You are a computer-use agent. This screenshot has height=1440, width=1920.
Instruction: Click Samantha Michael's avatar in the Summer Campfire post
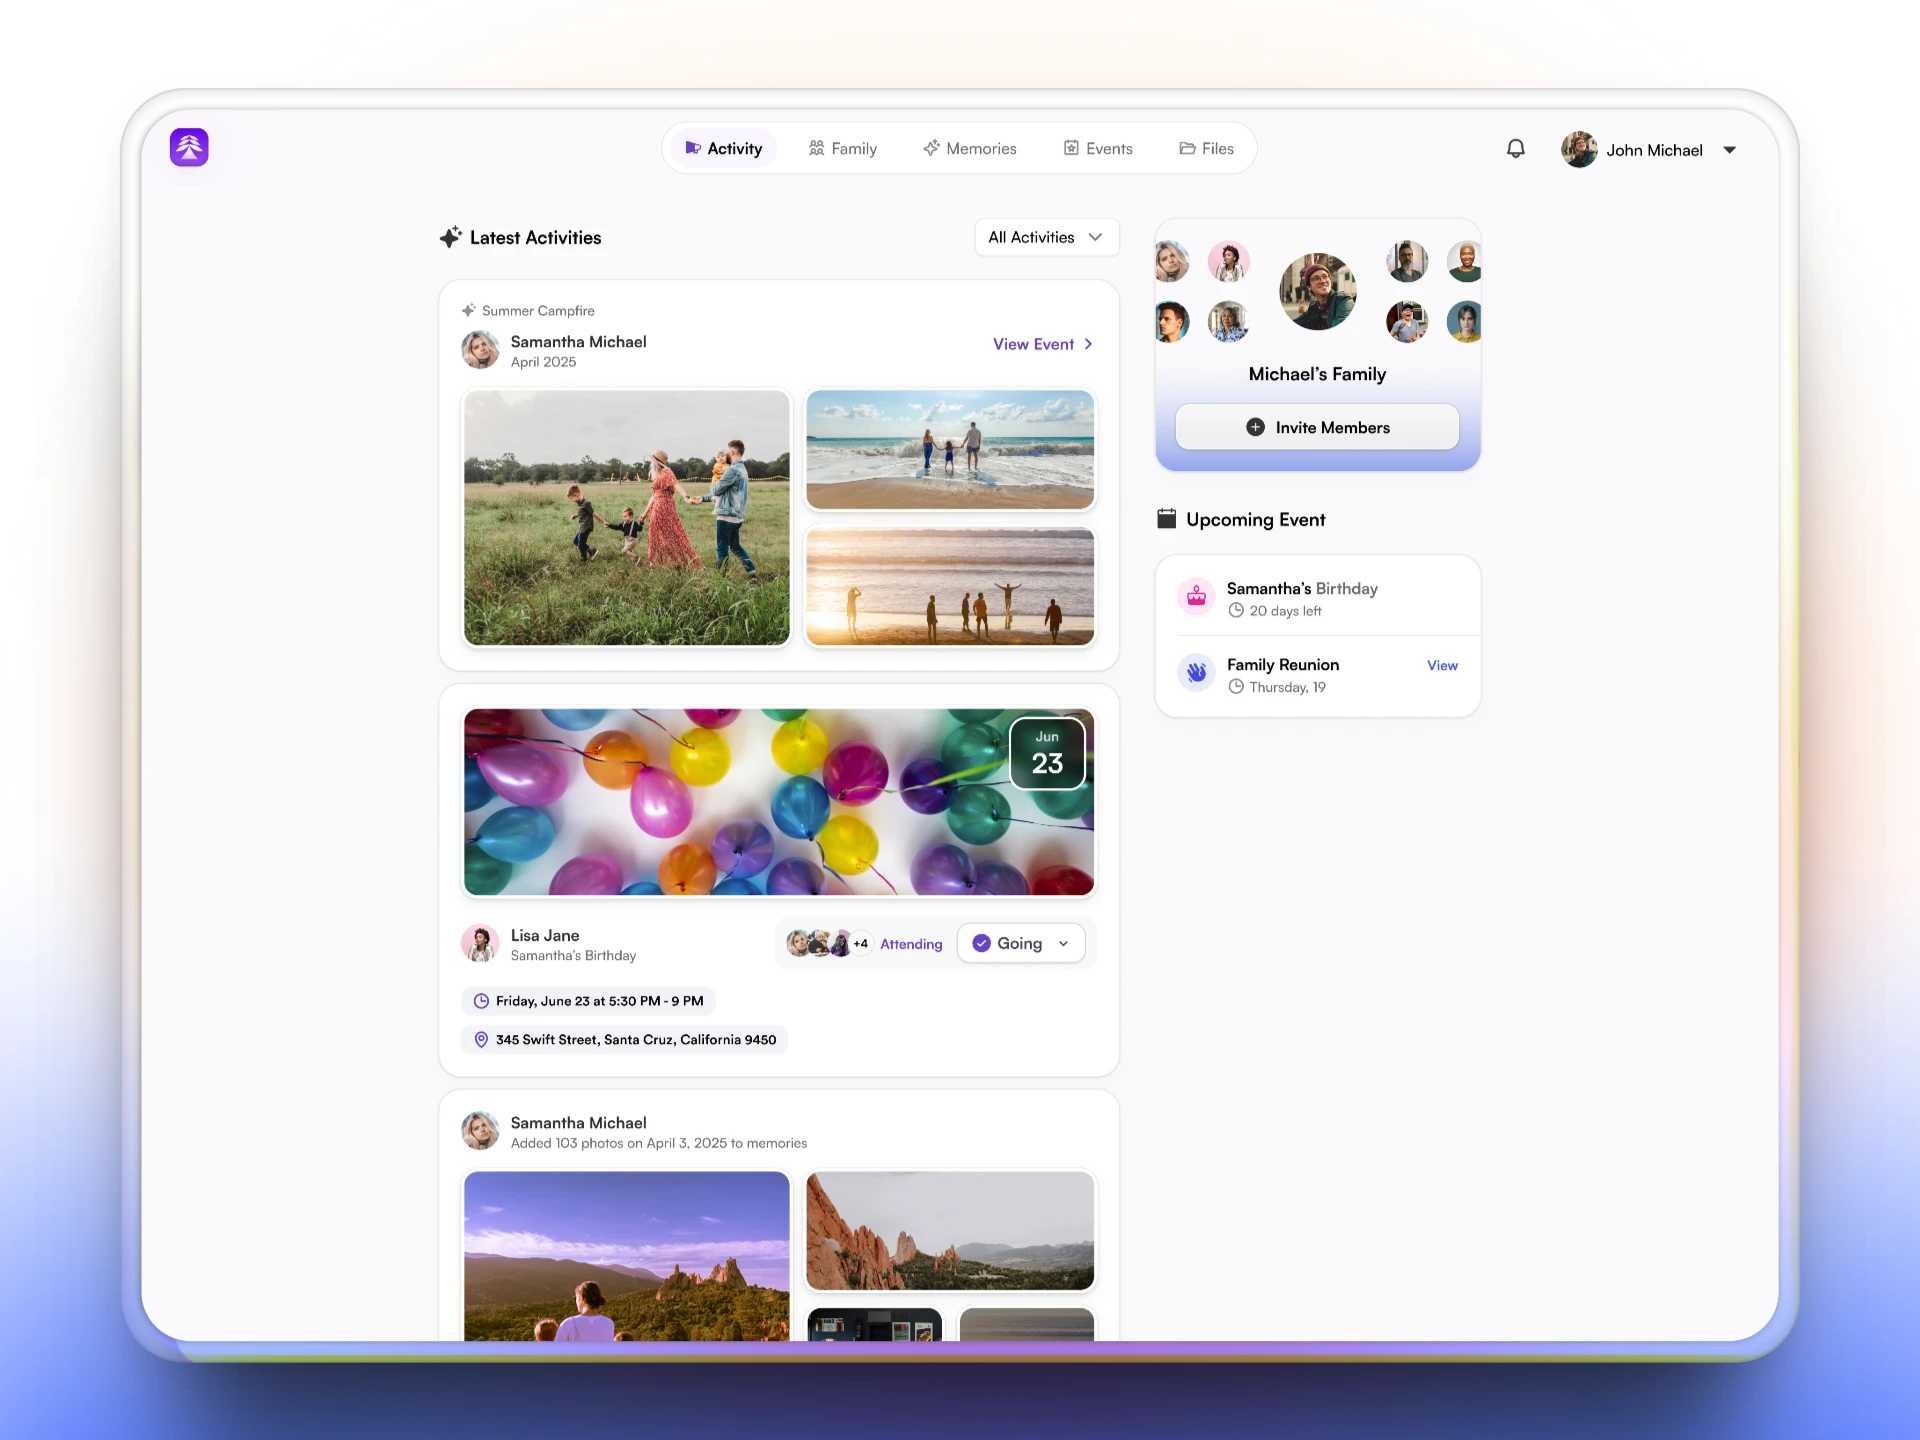[480, 350]
